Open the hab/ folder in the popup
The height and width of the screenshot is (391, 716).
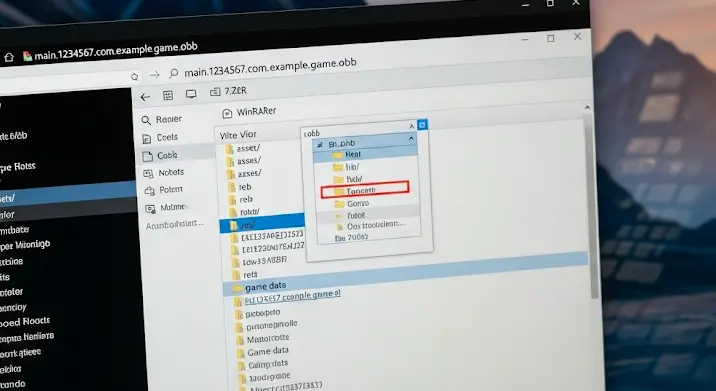tap(348, 179)
